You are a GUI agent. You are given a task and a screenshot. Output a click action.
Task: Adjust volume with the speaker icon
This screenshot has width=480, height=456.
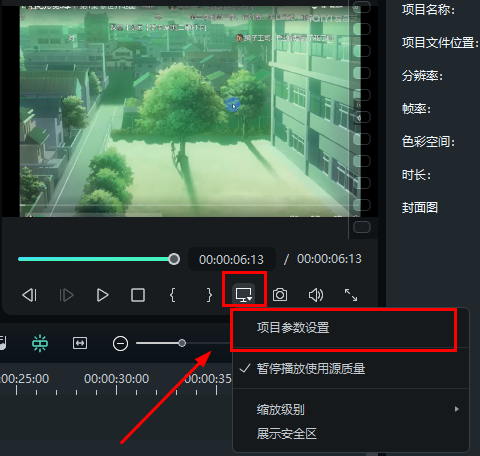click(316, 295)
